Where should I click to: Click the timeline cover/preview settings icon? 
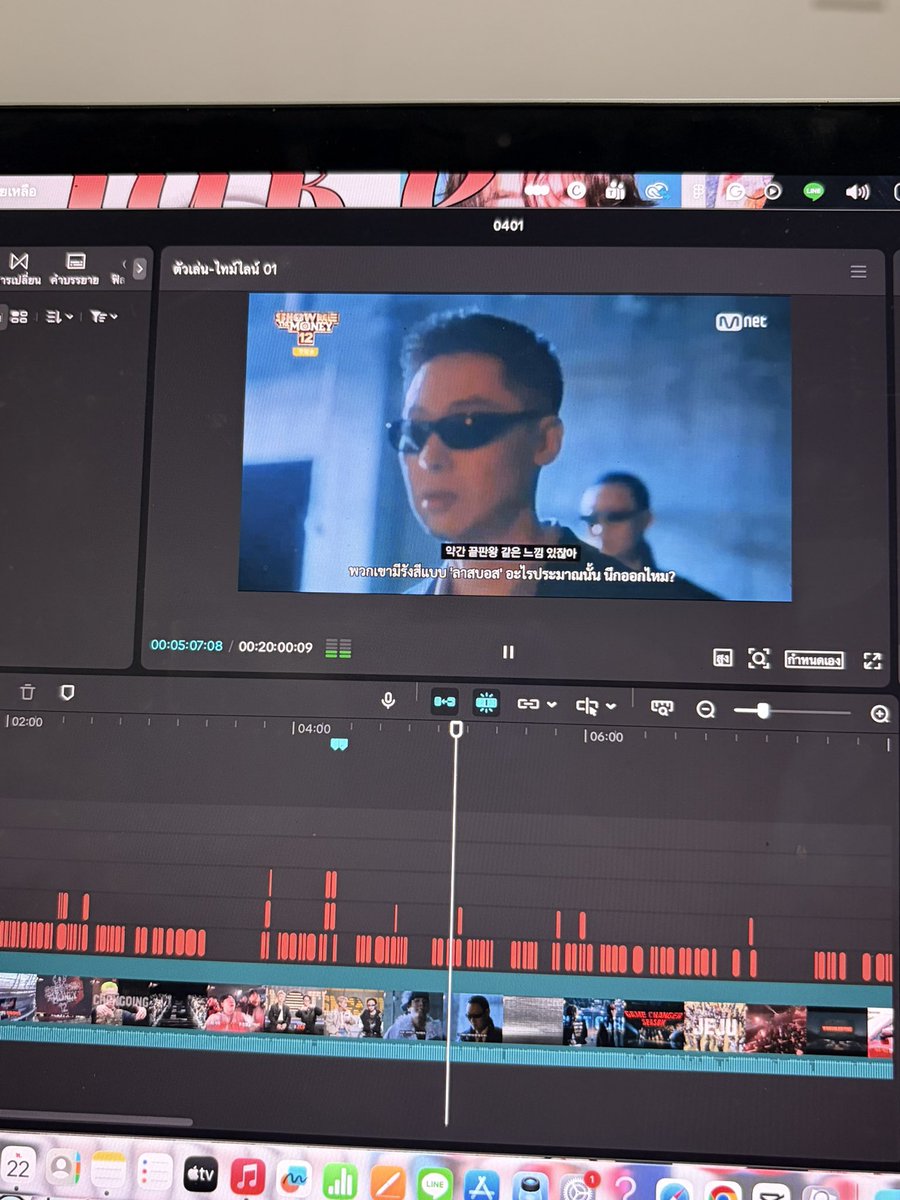662,707
